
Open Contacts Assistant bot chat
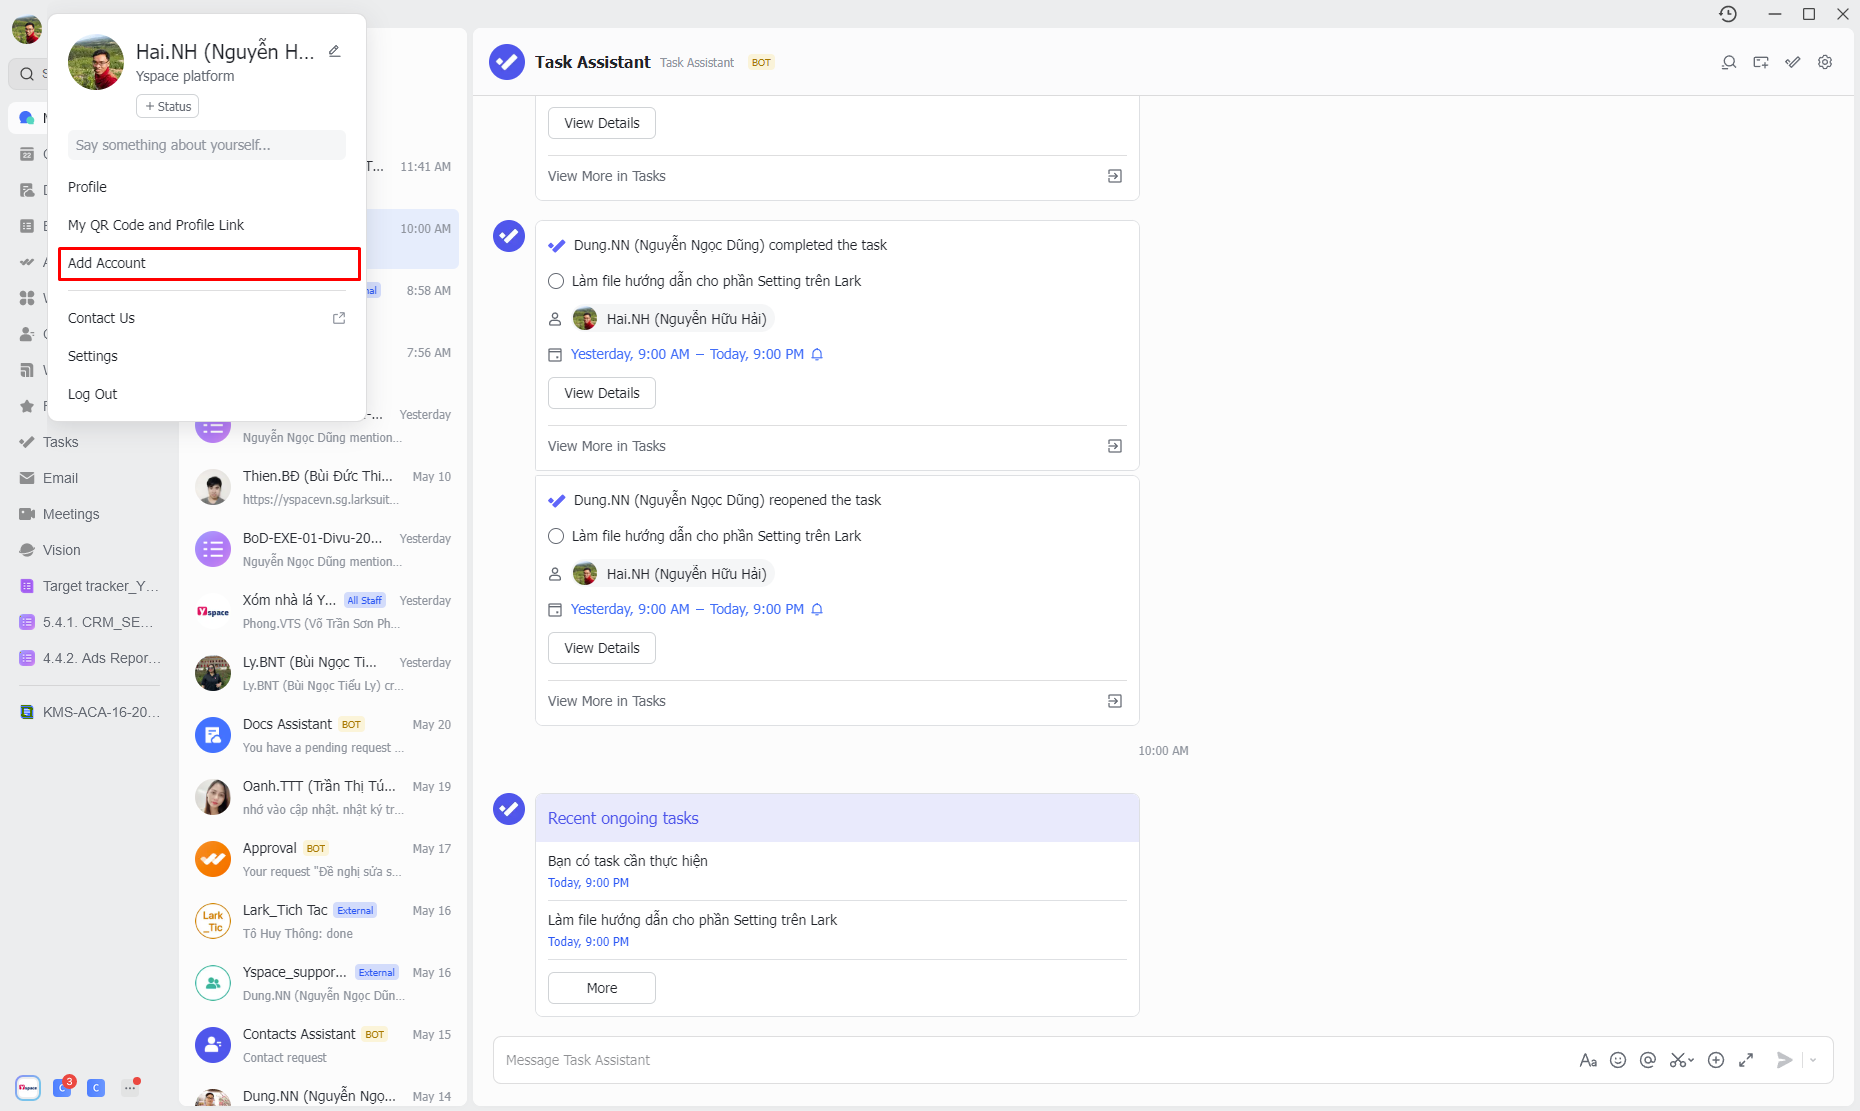[322, 1045]
